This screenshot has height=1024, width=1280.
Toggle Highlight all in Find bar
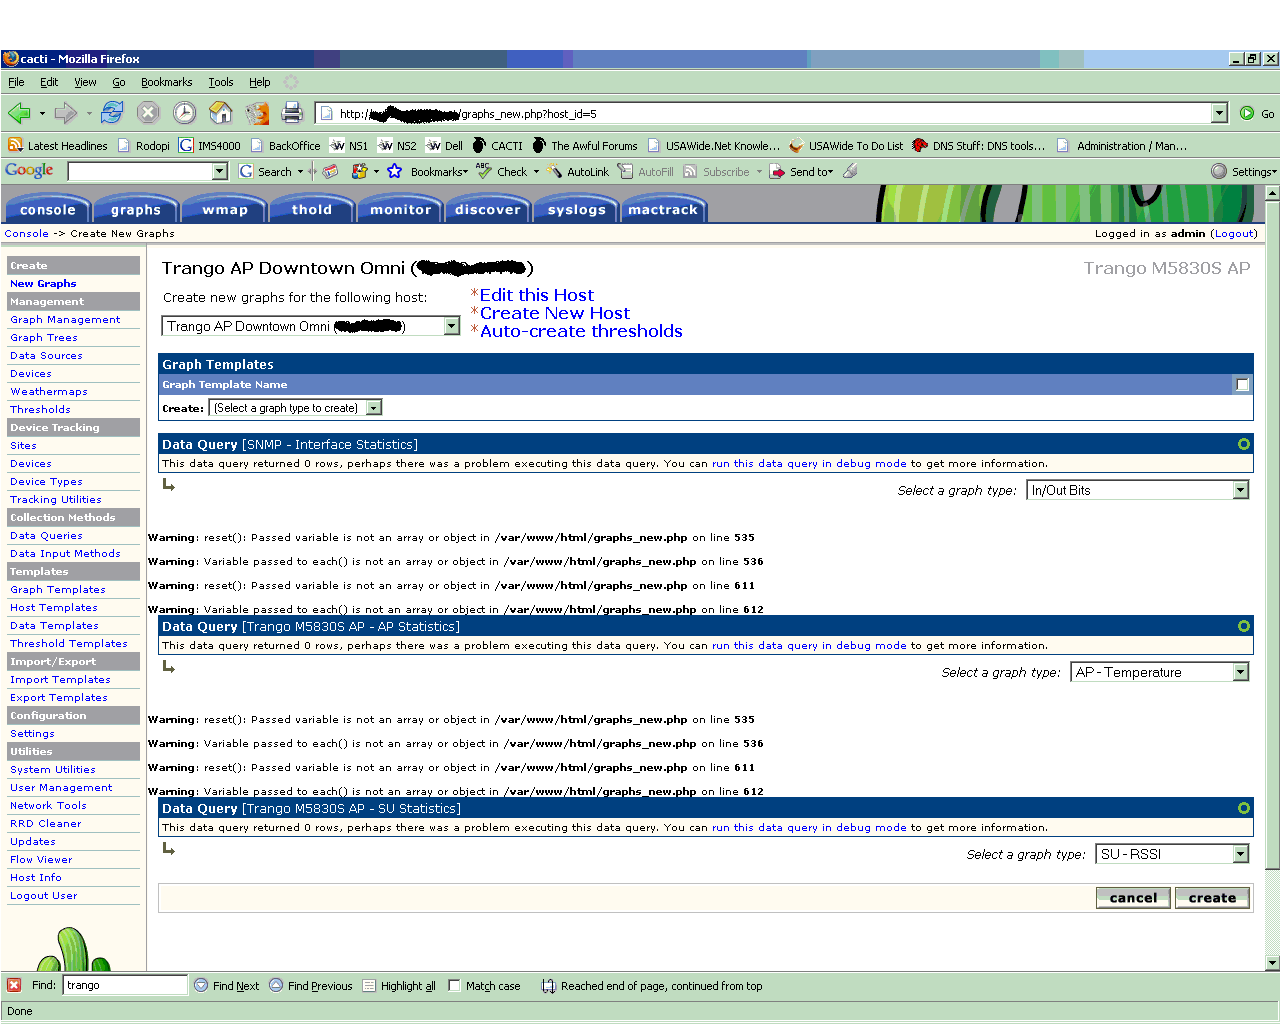coord(398,985)
